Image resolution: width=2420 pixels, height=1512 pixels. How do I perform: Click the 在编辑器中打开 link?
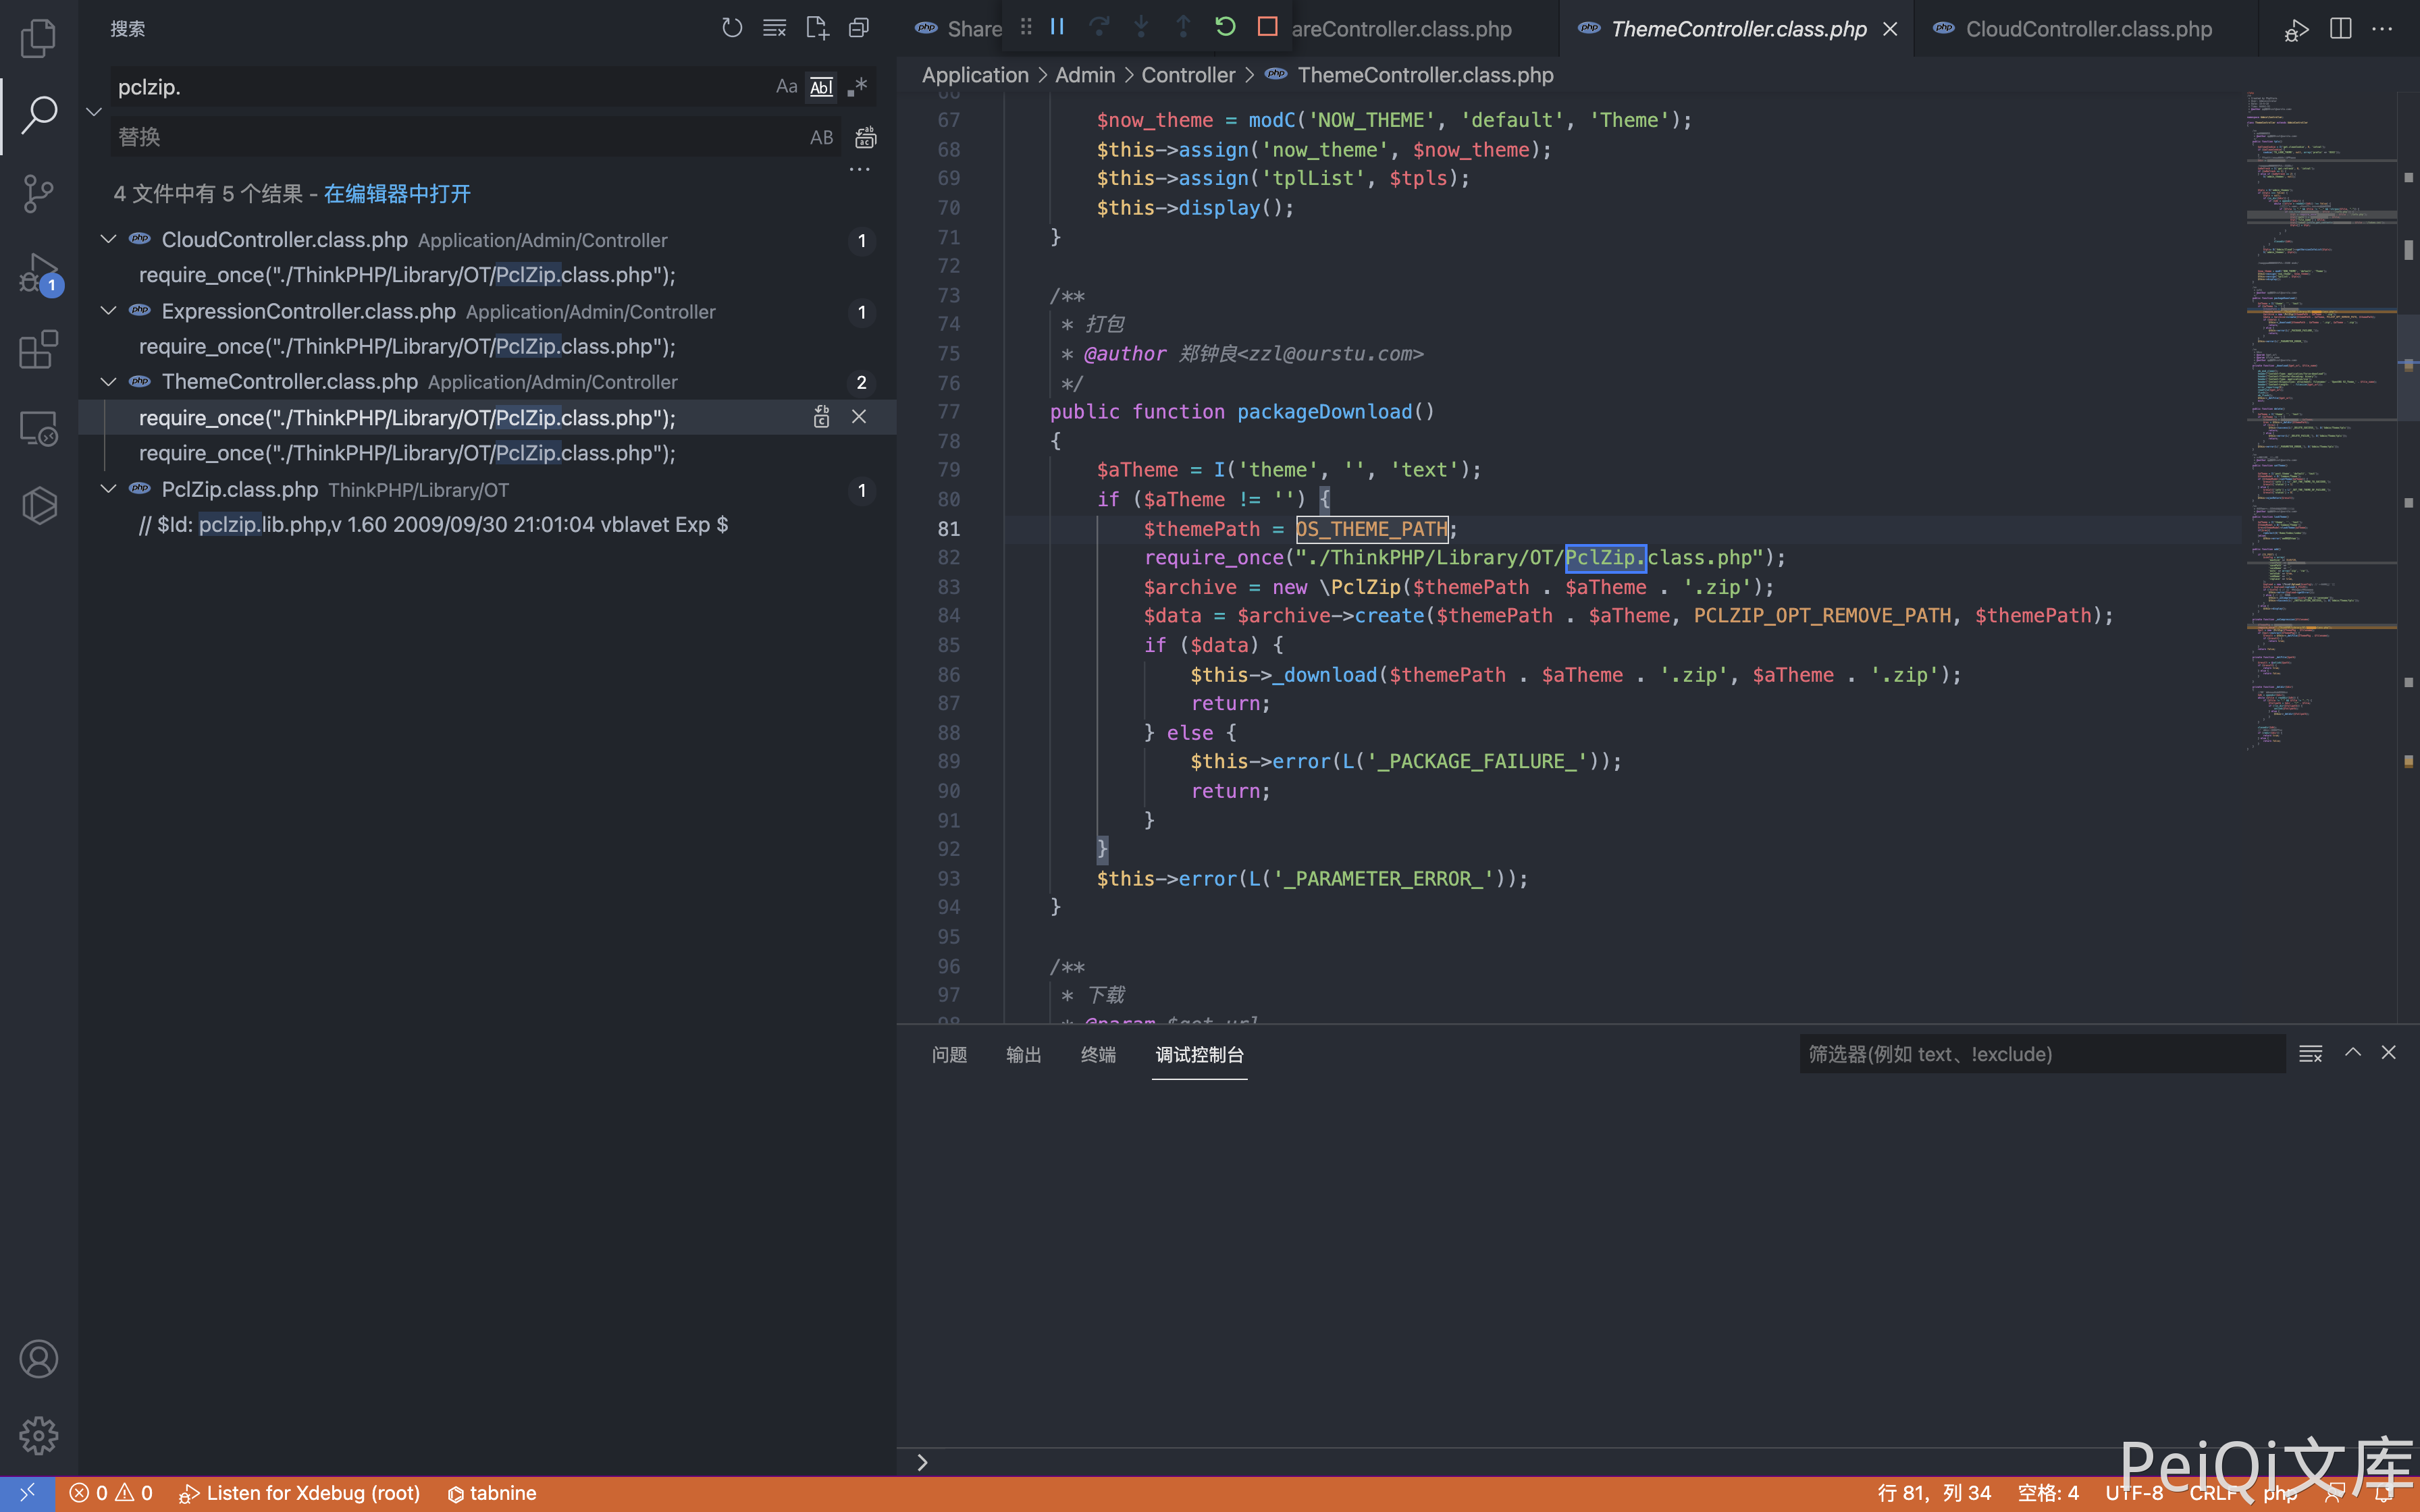(397, 194)
